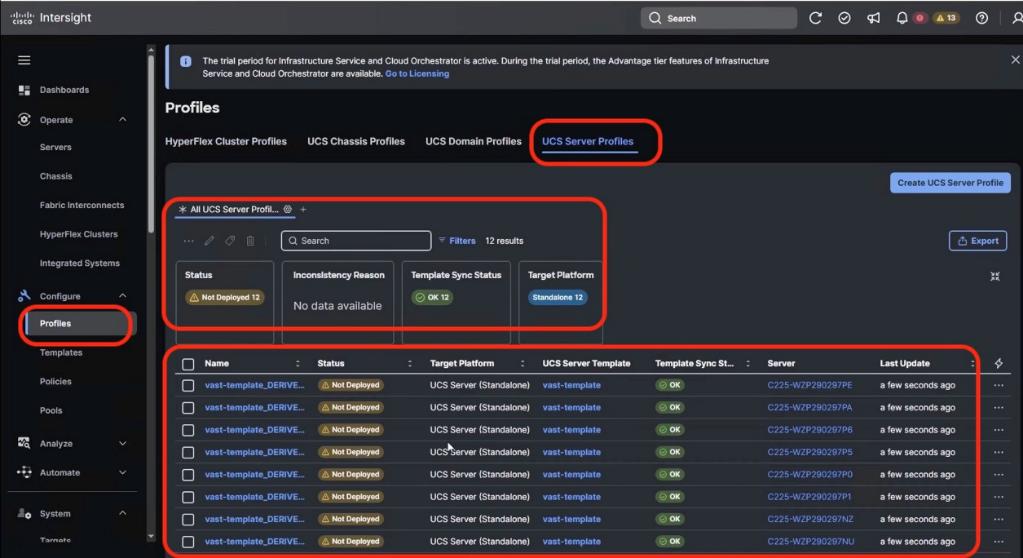
Task: Click the delete trash toolbar icon
Action: pyautogui.click(x=251, y=241)
